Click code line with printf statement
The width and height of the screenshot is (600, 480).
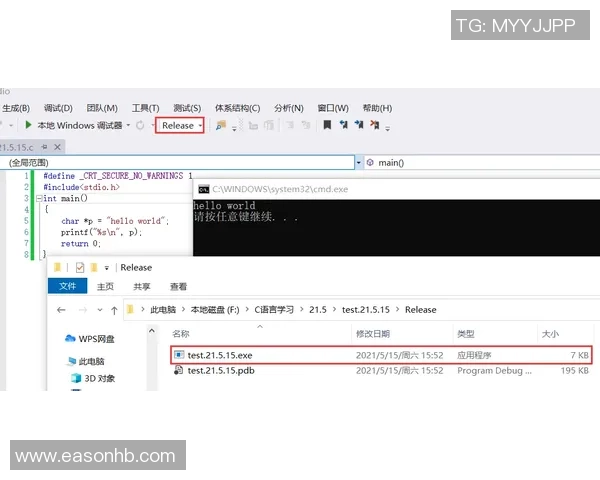pyautogui.click(x=101, y=232)
